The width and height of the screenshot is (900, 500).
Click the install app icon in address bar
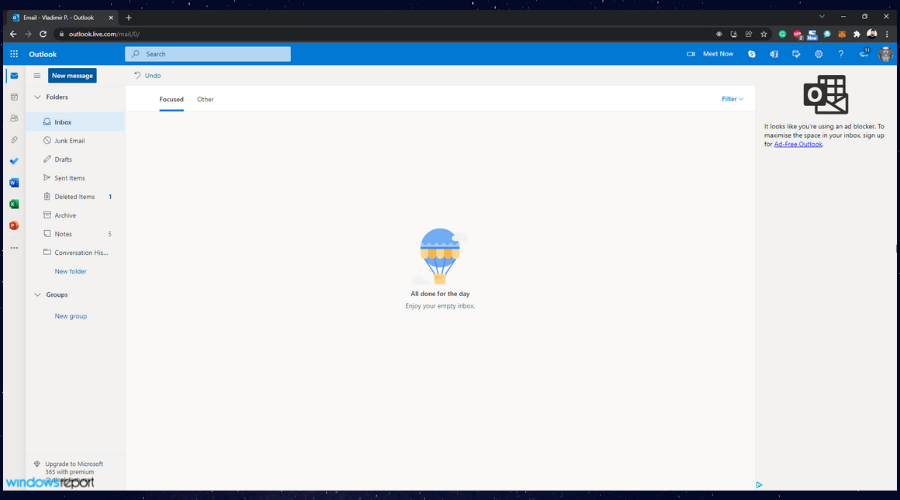pyautogui.click(x=734, y=34)
